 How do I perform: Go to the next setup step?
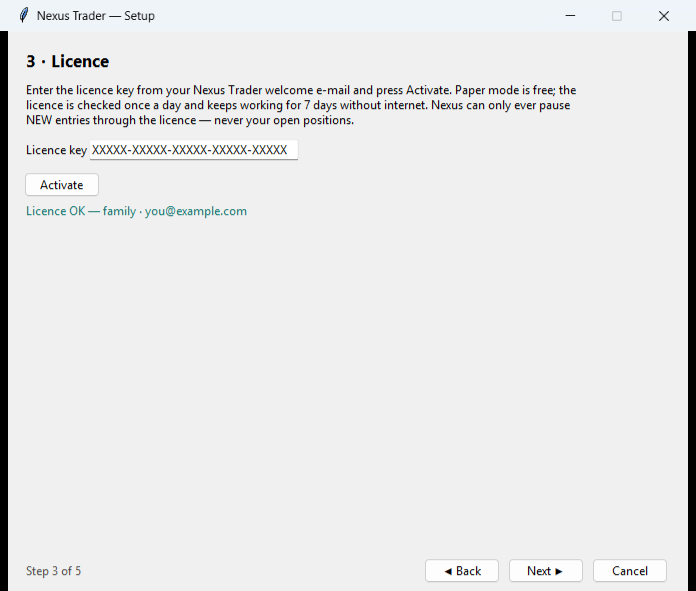coord(546,571)
